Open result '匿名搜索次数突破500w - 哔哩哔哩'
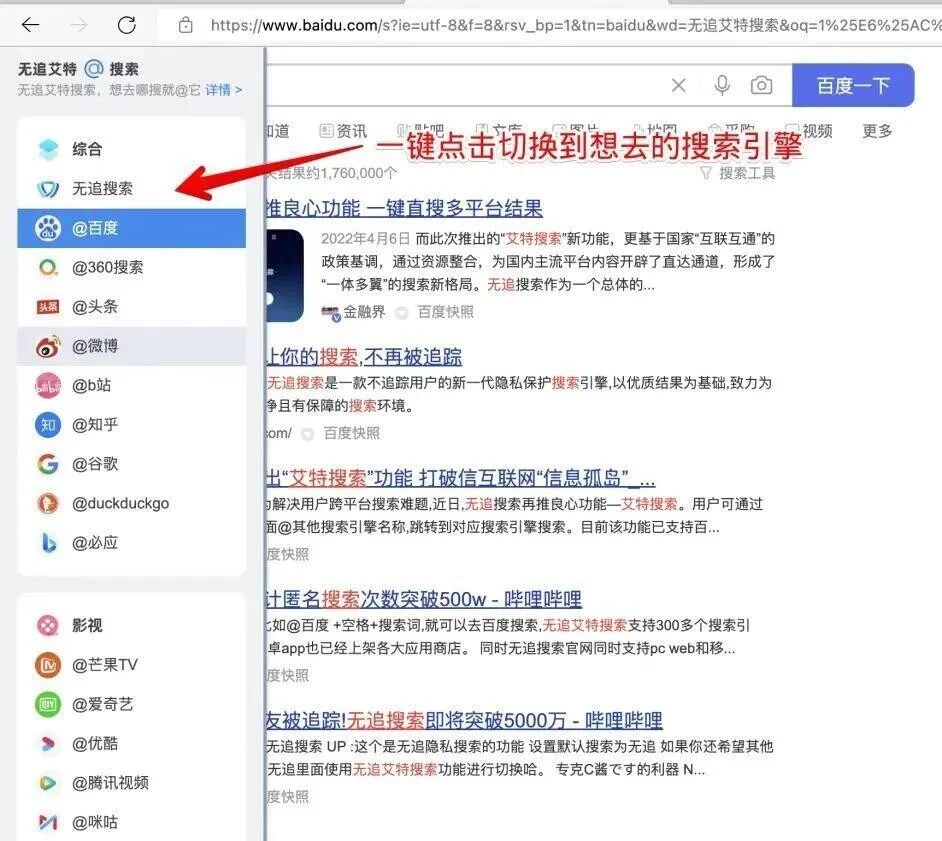 coord(424,599)
